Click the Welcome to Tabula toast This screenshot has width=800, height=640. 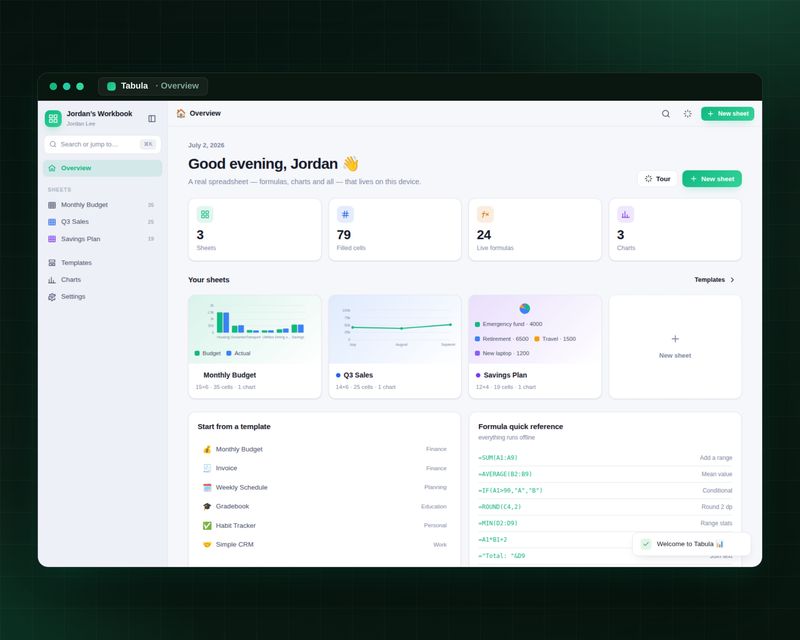pos(691,544)
